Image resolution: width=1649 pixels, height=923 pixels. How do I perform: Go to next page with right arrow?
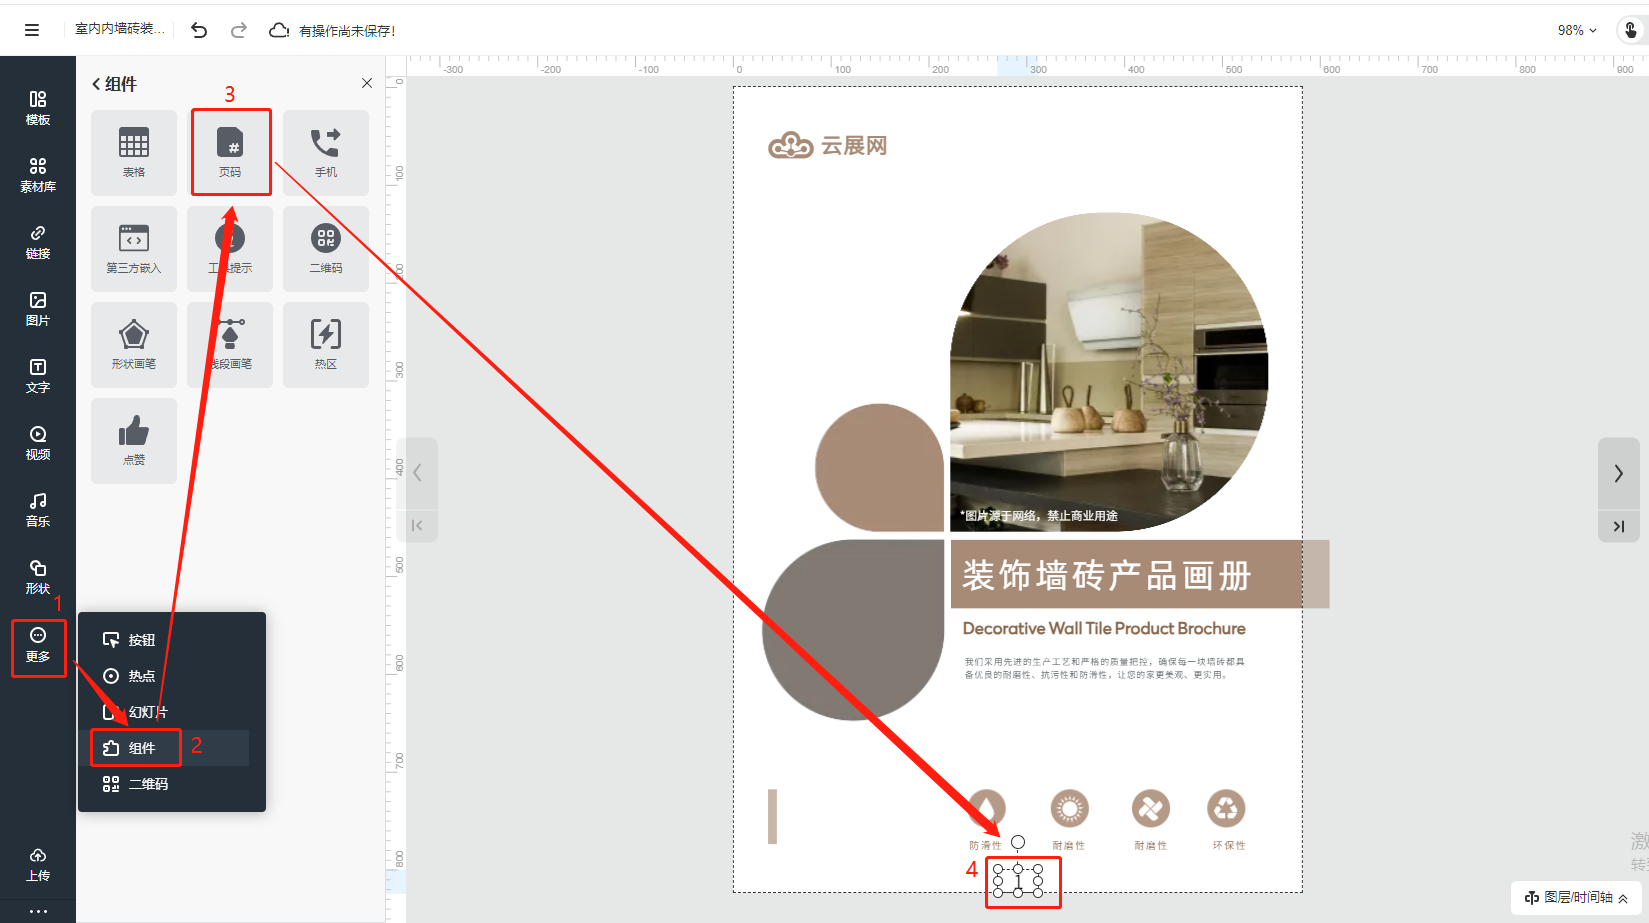tap(1618, 473)
